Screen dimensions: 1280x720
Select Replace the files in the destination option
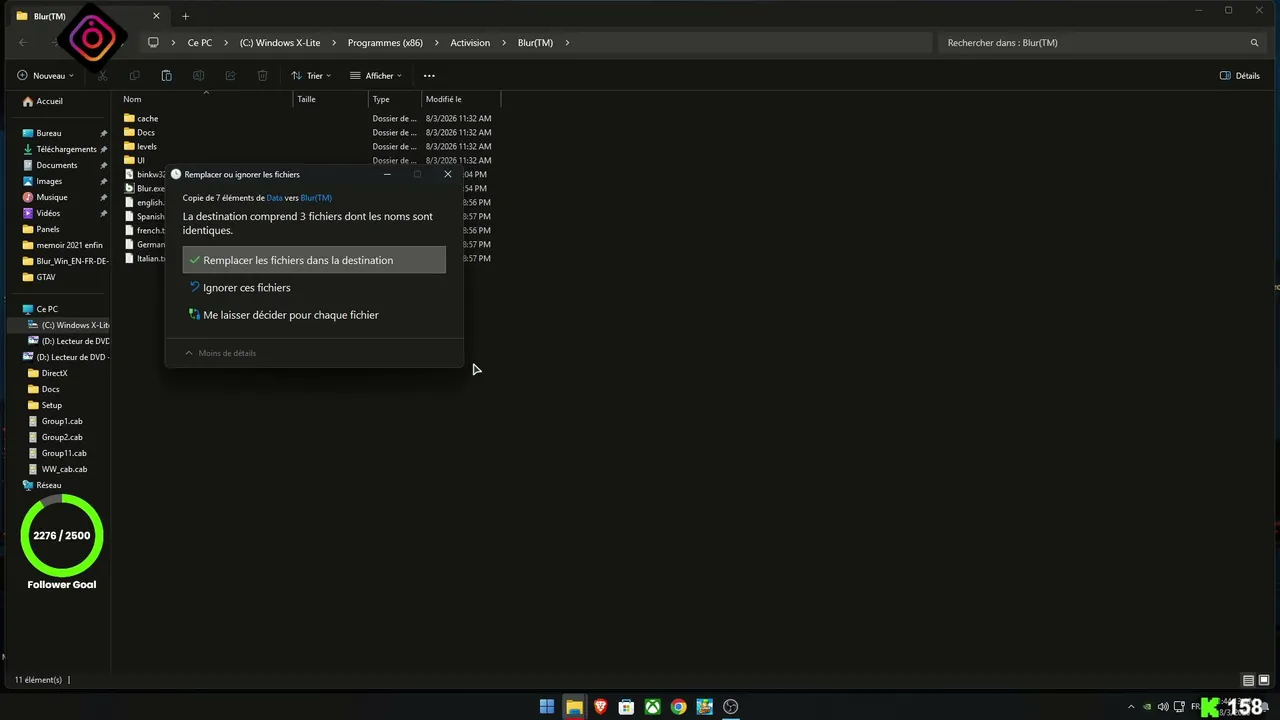(314, 260)
